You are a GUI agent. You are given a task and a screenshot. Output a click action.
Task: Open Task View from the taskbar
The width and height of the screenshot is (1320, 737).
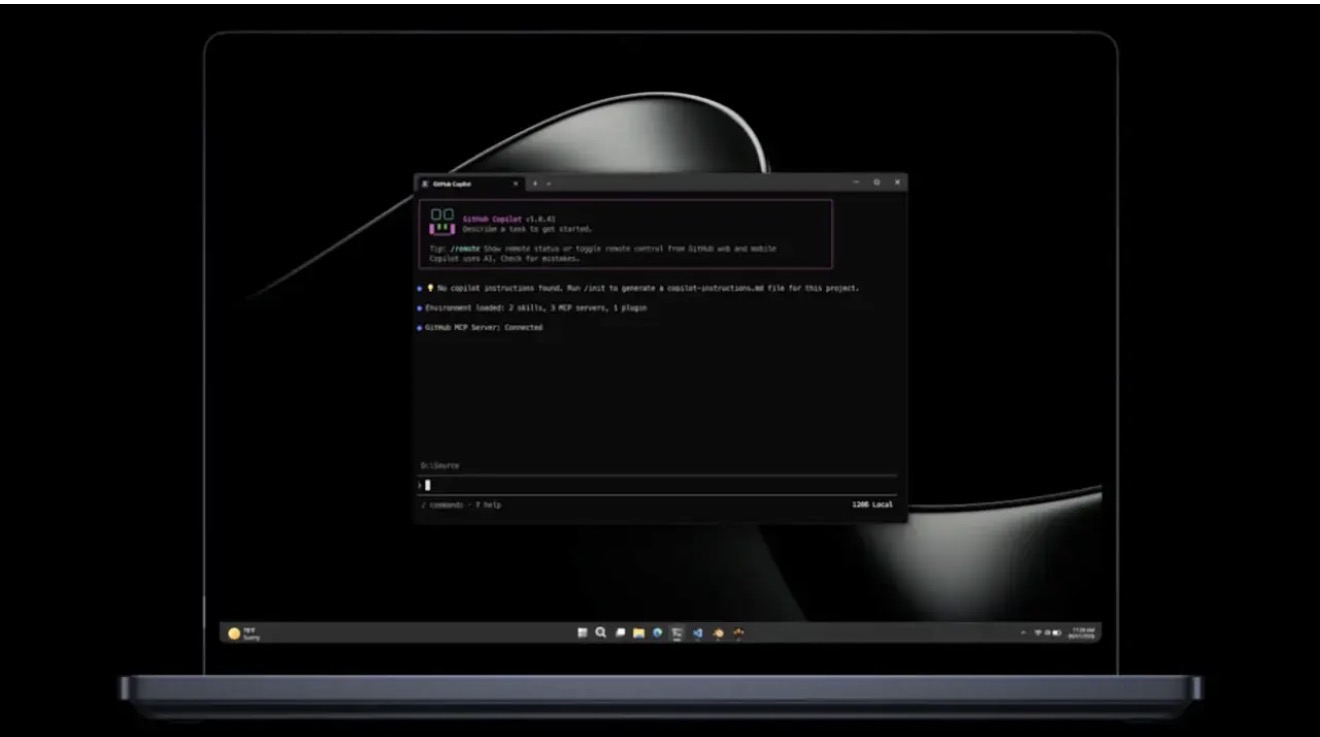[620, 632]
